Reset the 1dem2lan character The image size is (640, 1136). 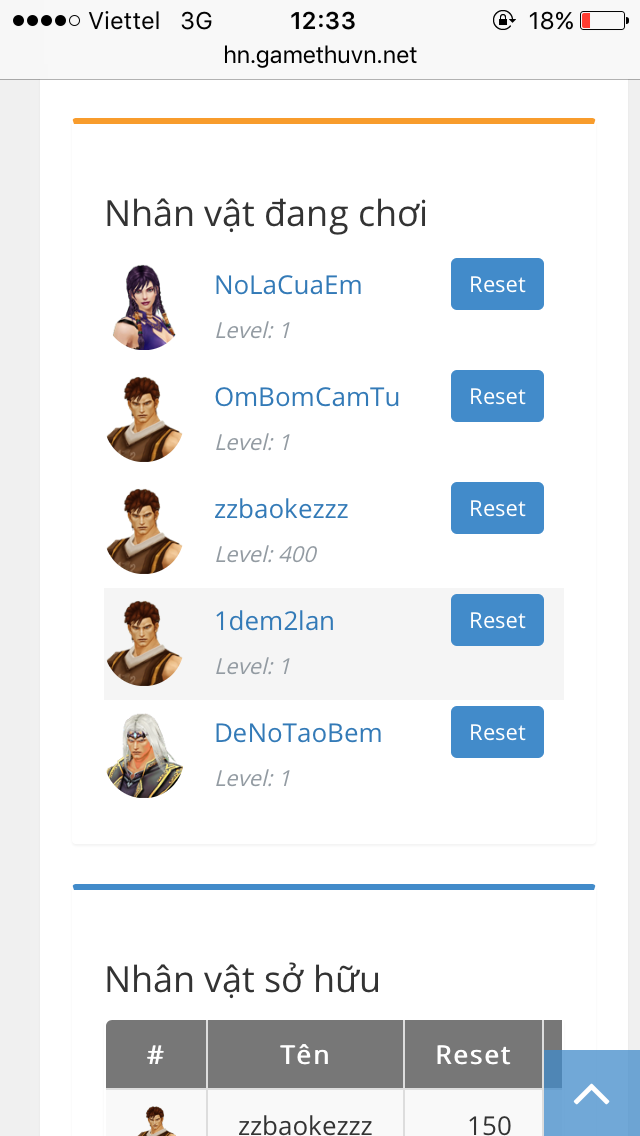pos(497,620)
